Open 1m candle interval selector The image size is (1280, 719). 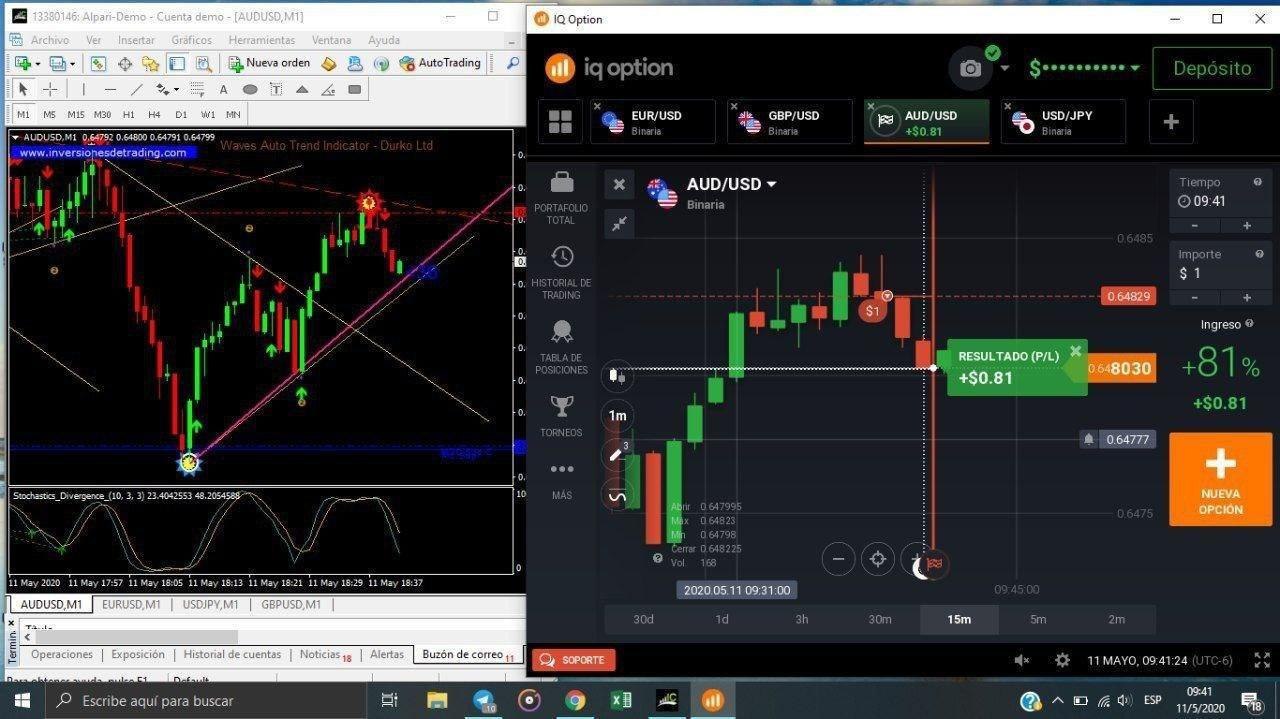617,415
